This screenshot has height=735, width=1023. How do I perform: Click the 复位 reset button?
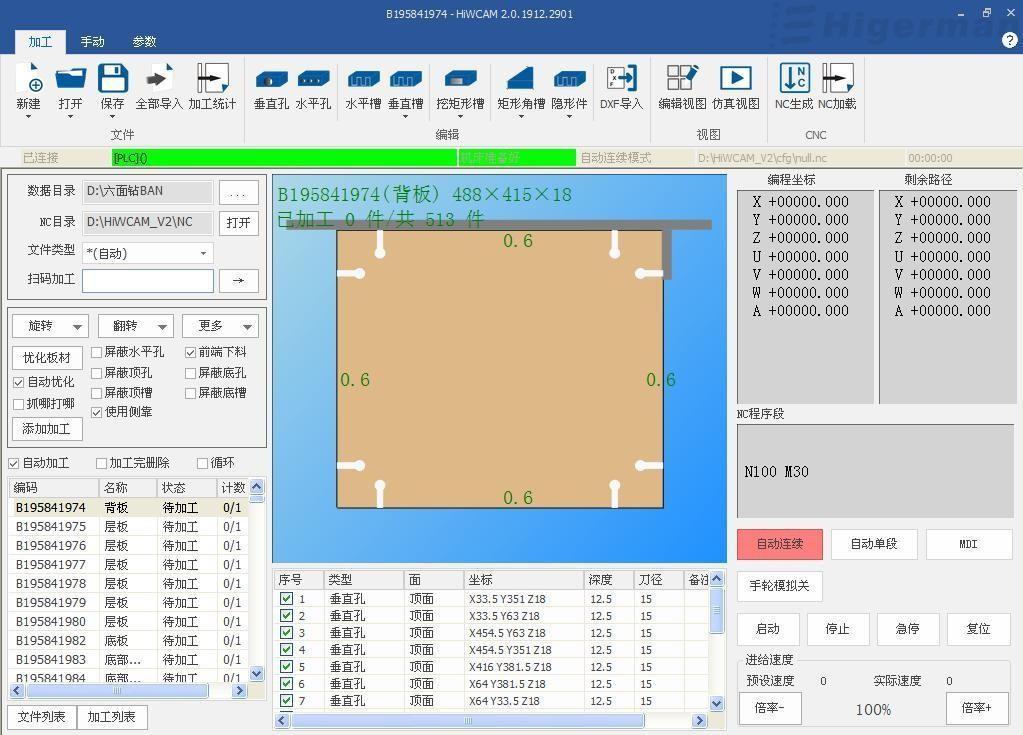tap(979, 629)
